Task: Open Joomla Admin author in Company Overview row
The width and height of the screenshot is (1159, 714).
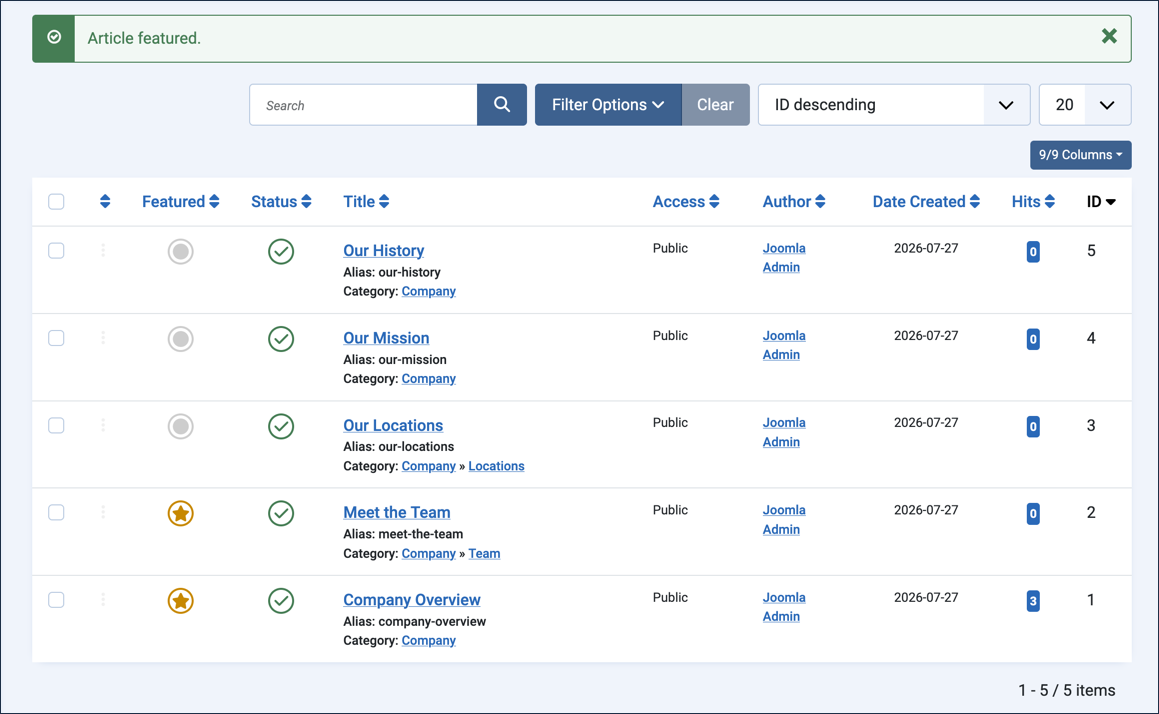Action: click(784, 607)
